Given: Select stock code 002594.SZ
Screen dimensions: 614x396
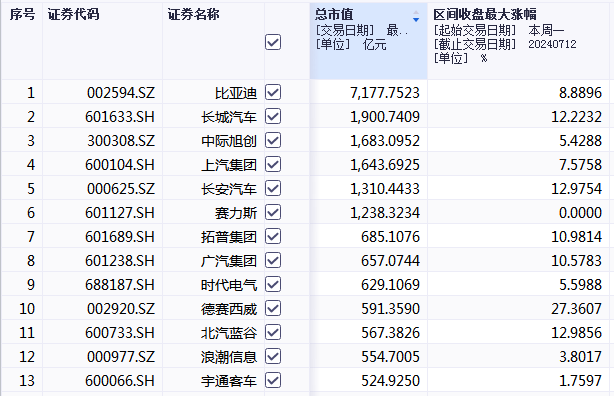Looking at the screenshot, I should 121,93.
